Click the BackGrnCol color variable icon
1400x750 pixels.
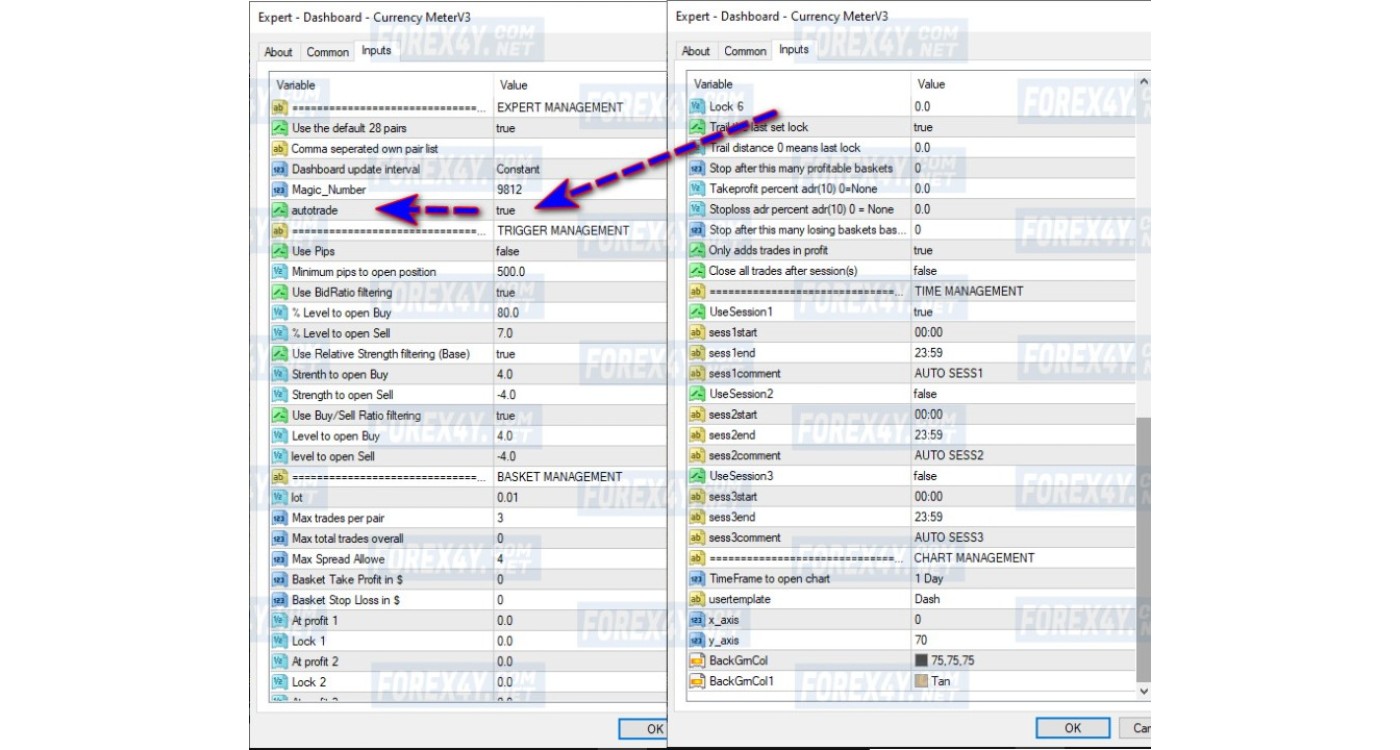(x=697, y=661)
